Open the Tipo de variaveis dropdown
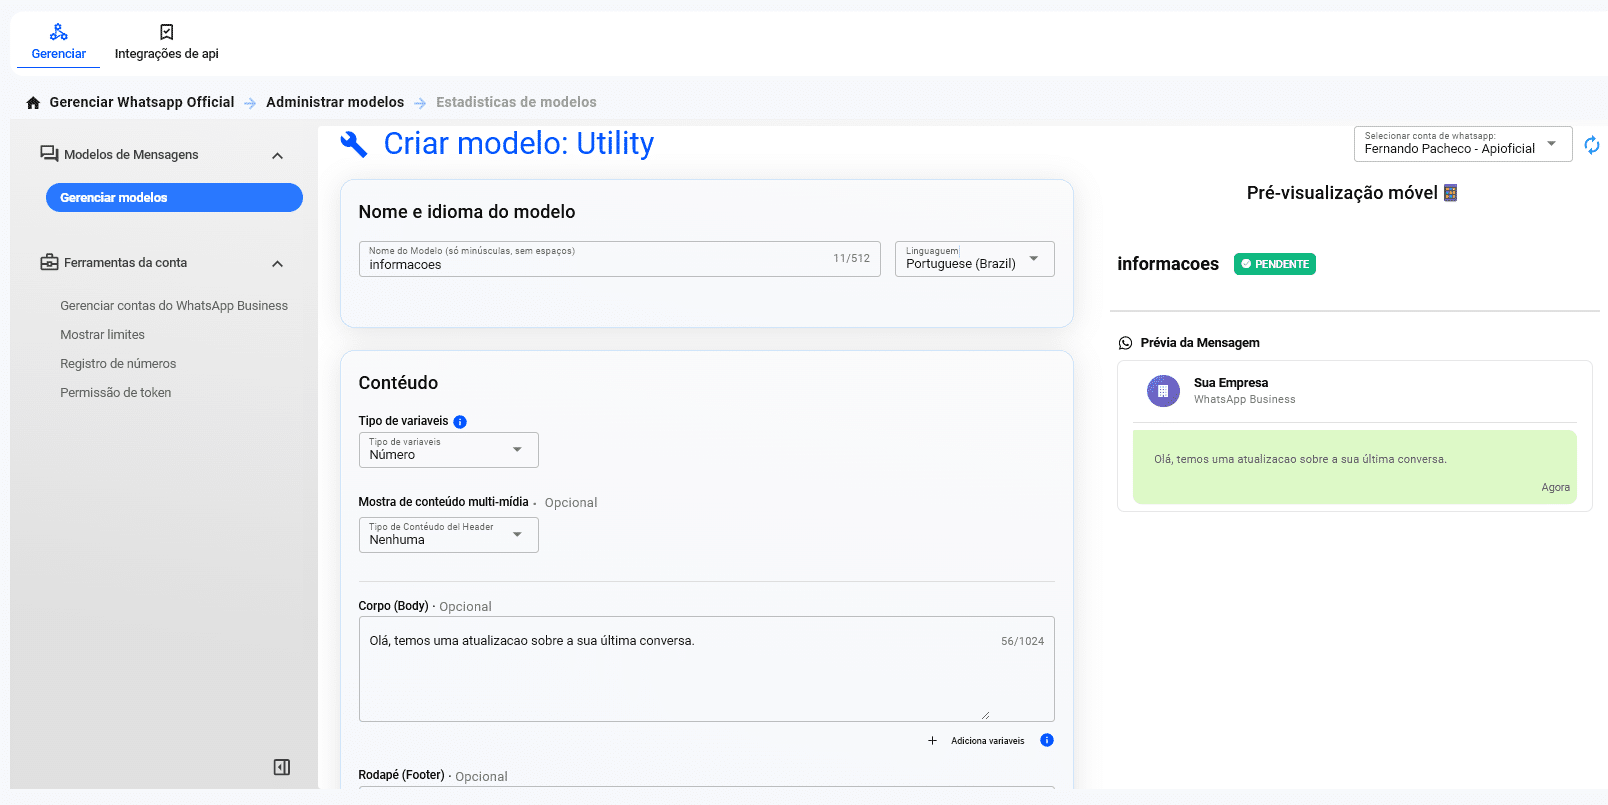The width and height of the screenshot is (1608, 805). pos(448,450)
